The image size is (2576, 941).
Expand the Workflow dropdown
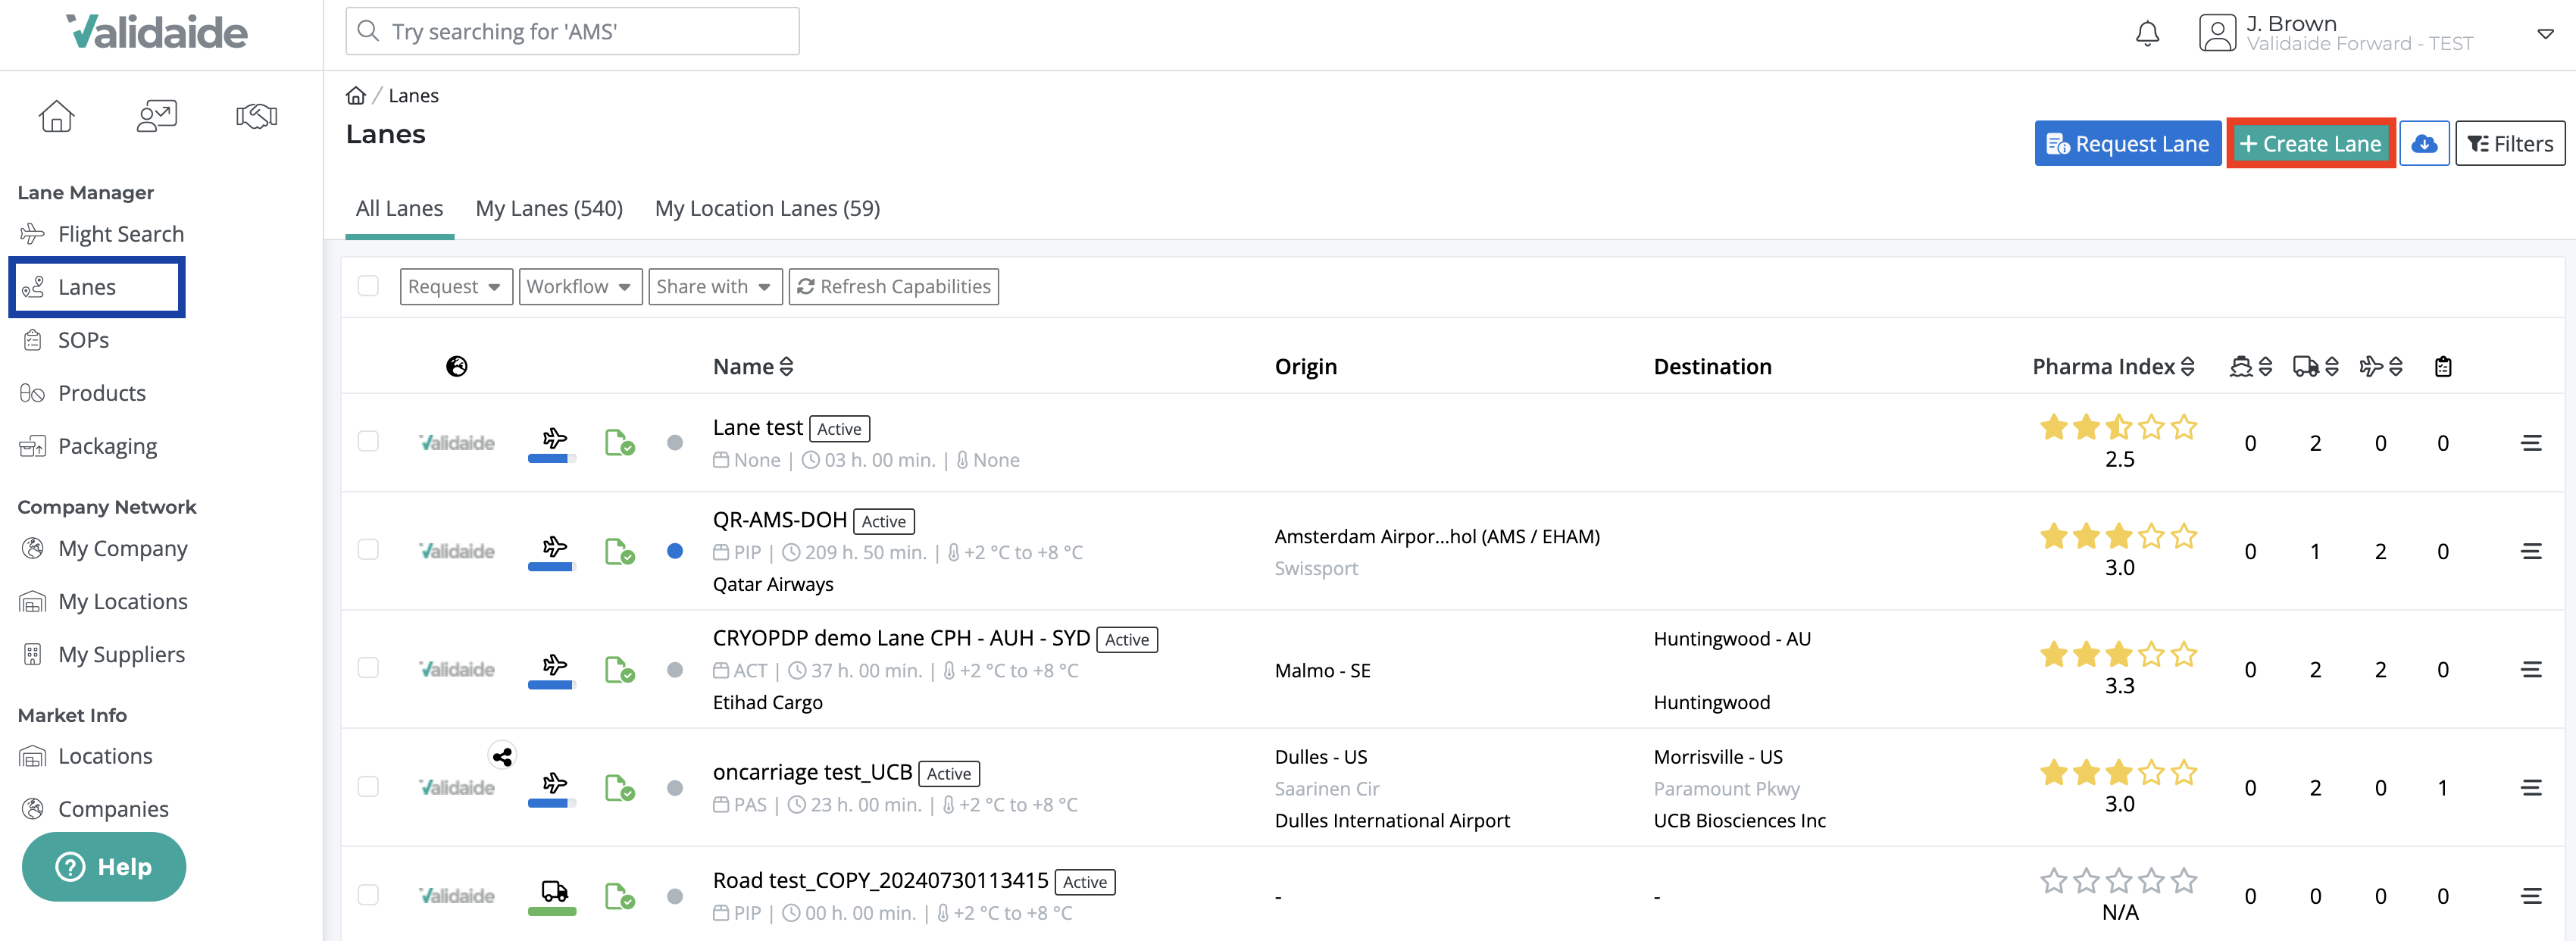coord(580,287)
